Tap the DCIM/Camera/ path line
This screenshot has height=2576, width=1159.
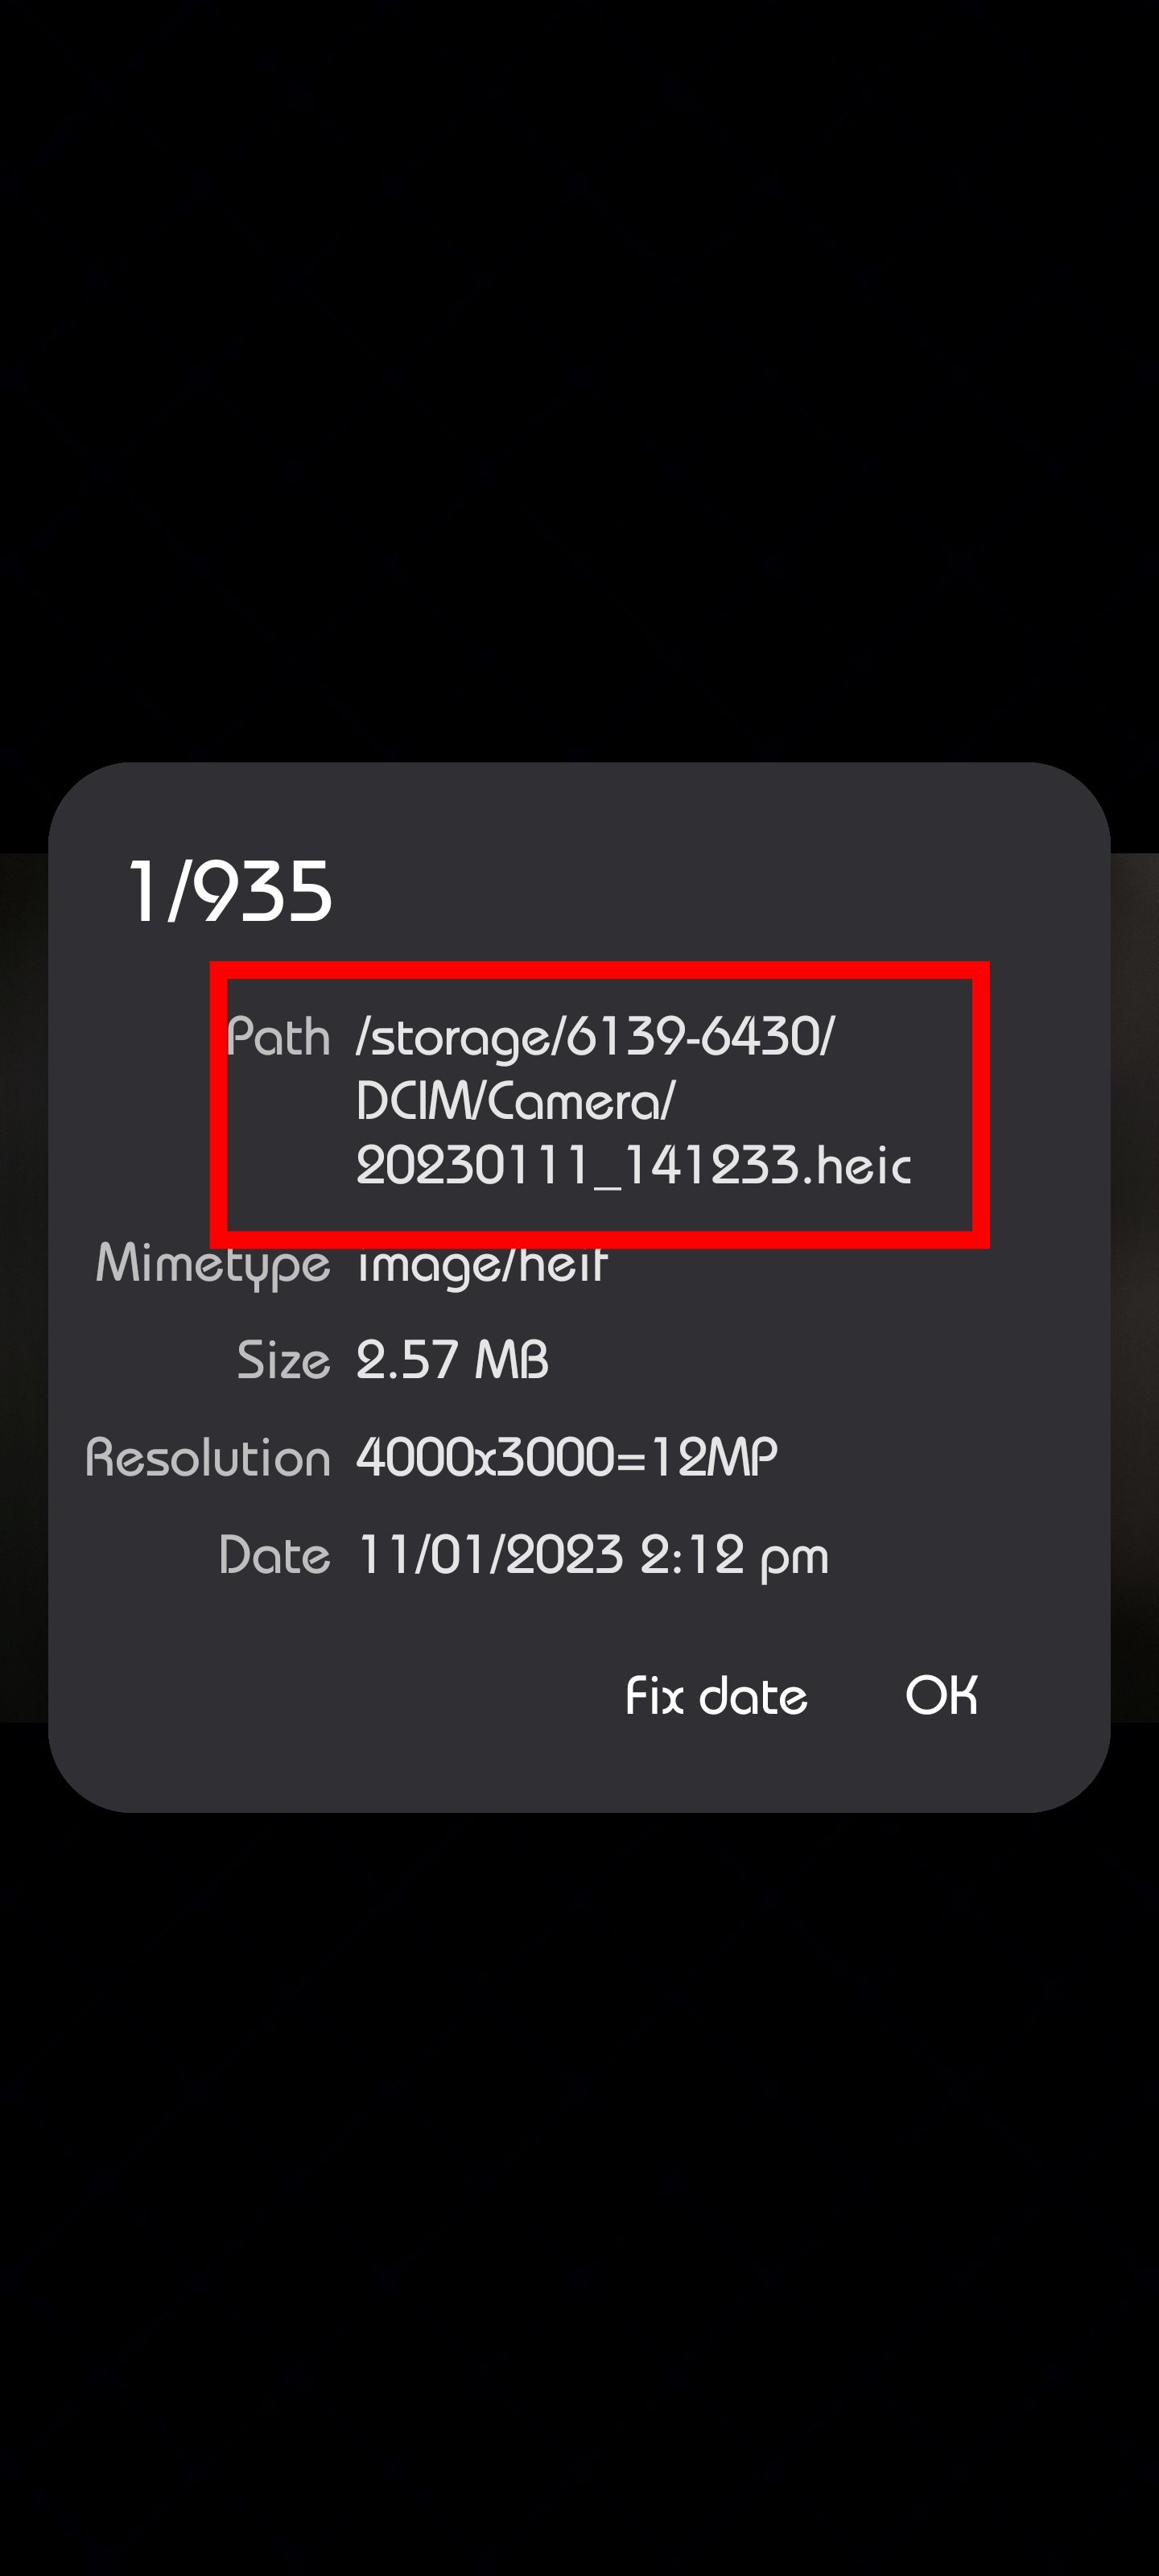(515, 1102)
